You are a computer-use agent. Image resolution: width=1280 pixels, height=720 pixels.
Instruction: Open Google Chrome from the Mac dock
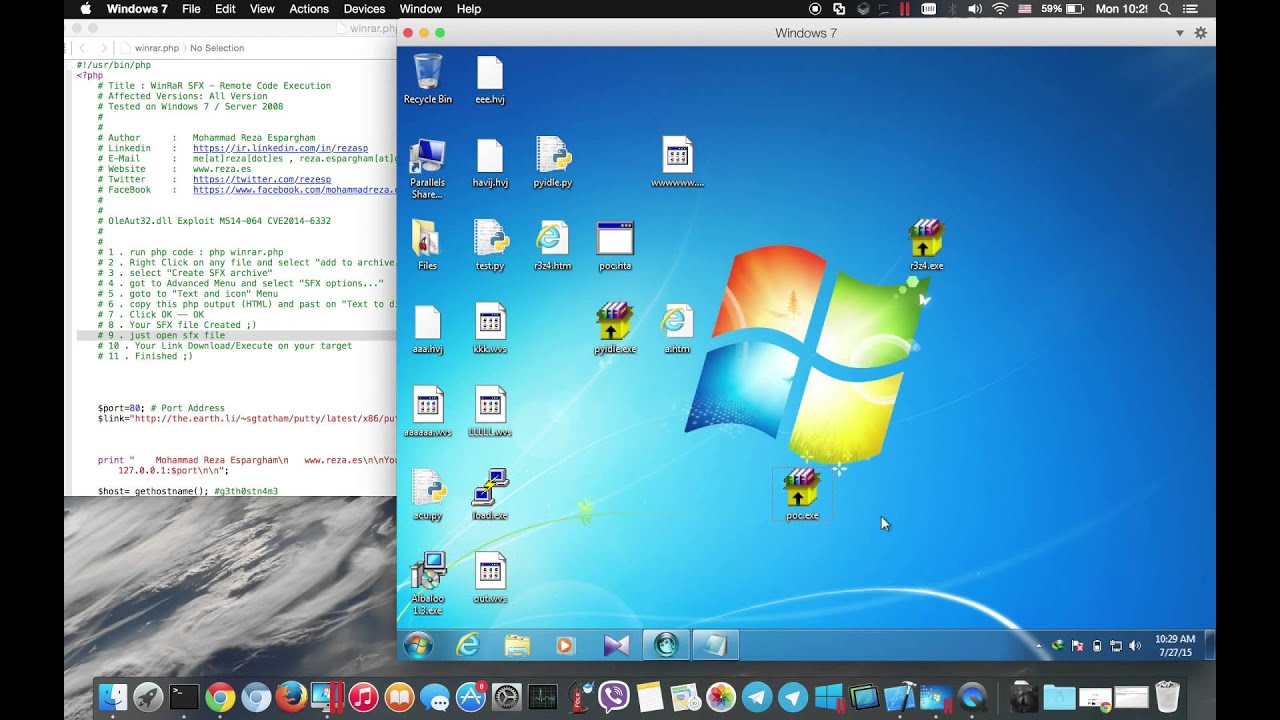pyautogui.click(x=220, y=697)
